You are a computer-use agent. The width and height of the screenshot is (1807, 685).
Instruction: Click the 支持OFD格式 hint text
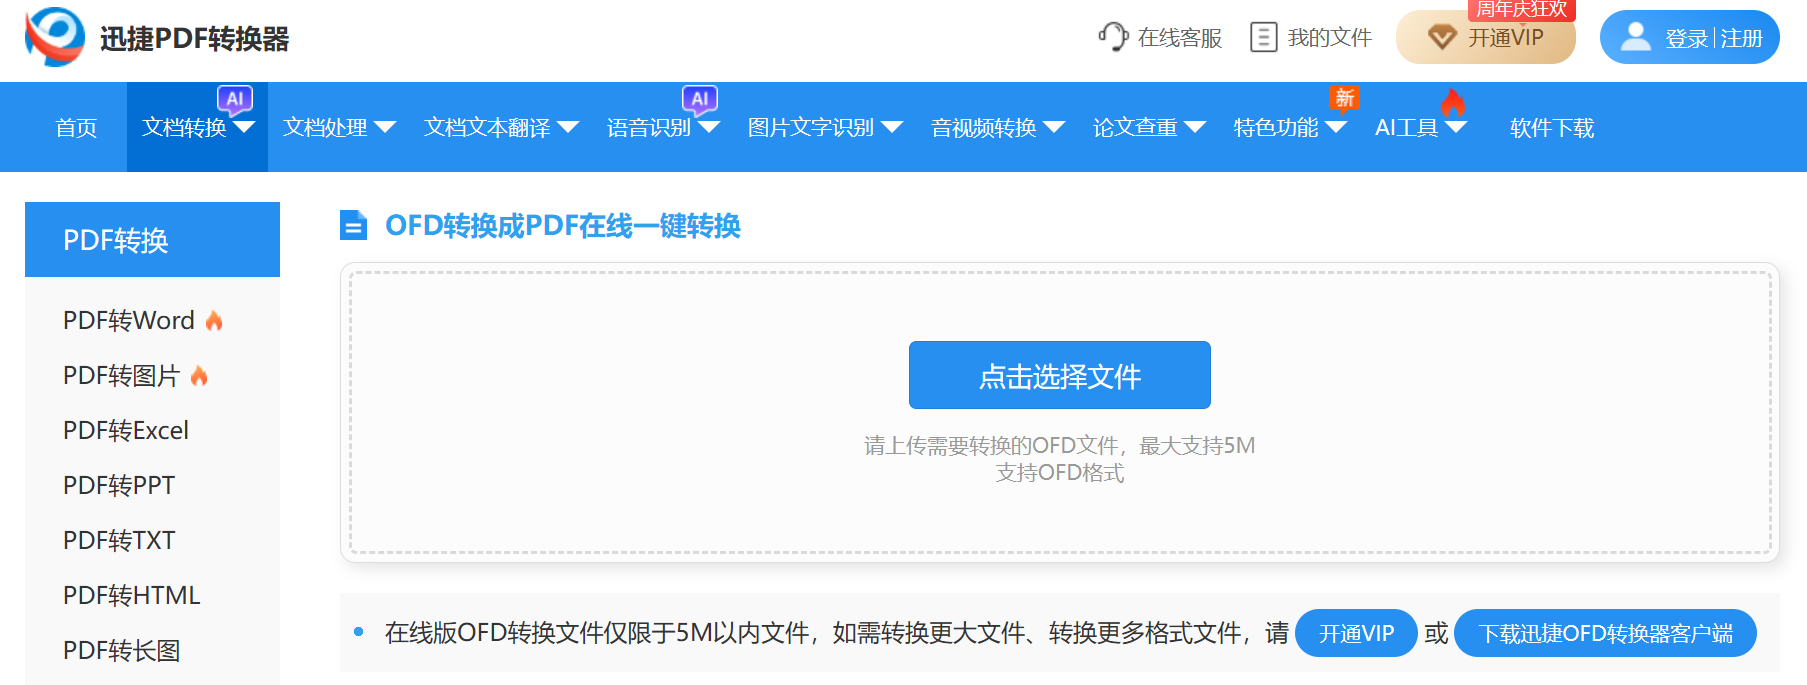[x=1060, y=472]
